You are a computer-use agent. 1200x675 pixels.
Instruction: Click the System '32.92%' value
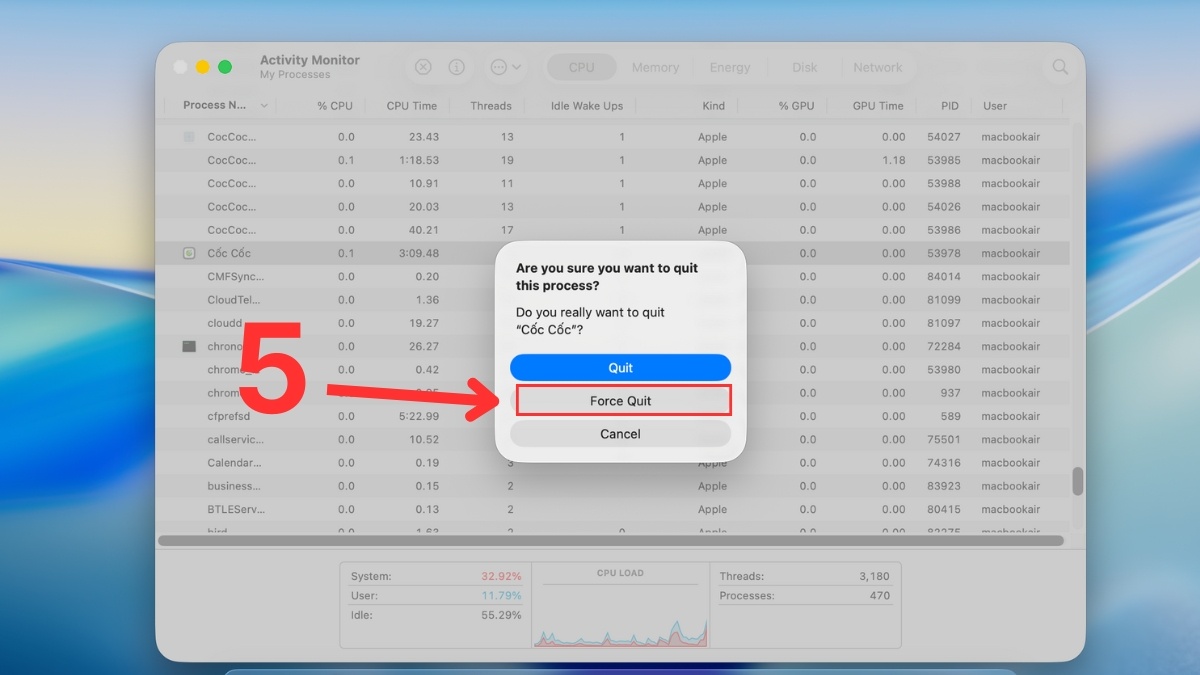point(501,576)
